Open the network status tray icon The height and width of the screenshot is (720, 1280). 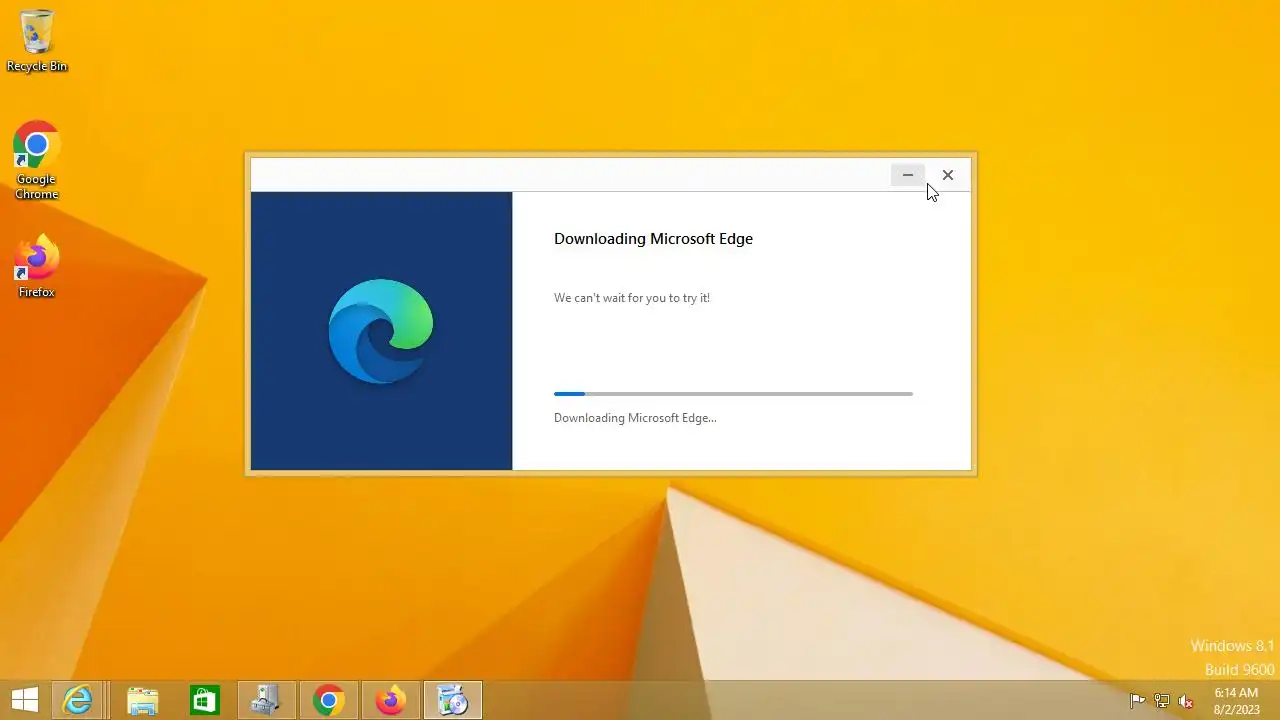coord(1162,701)
